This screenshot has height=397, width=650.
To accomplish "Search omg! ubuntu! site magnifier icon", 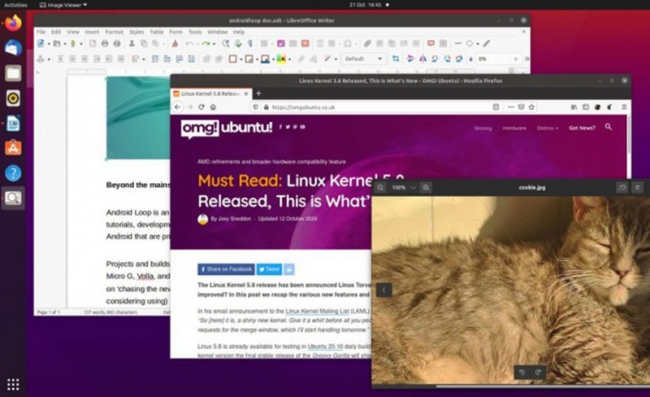I will click(608, 127).
